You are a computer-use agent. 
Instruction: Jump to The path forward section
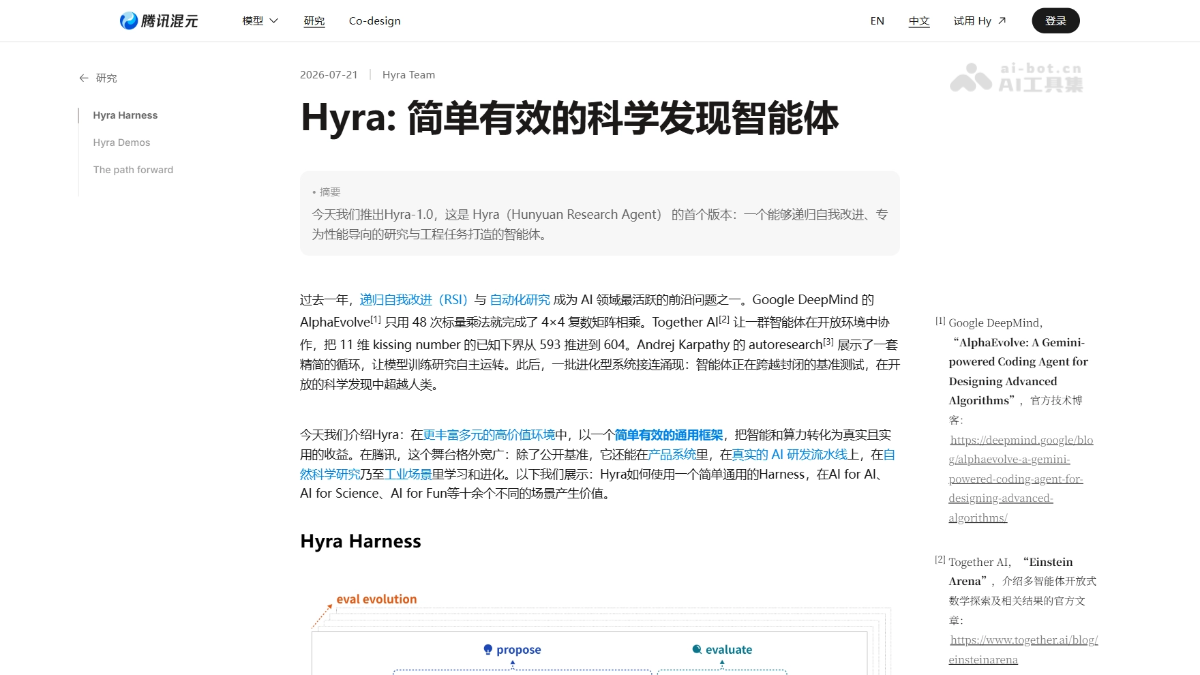[x=133, y=170]
